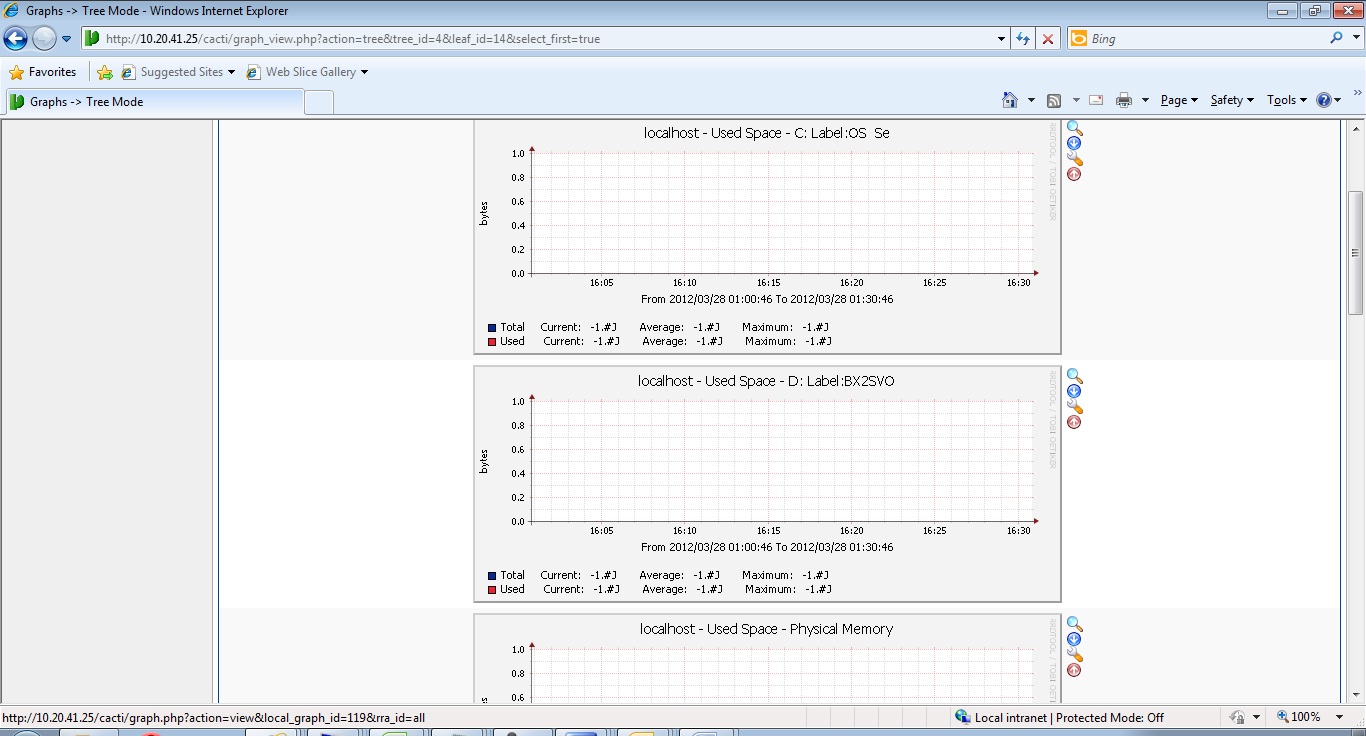Print the page with the printer icon
Screen dimensions: 1366x736
coord(1124,100)
